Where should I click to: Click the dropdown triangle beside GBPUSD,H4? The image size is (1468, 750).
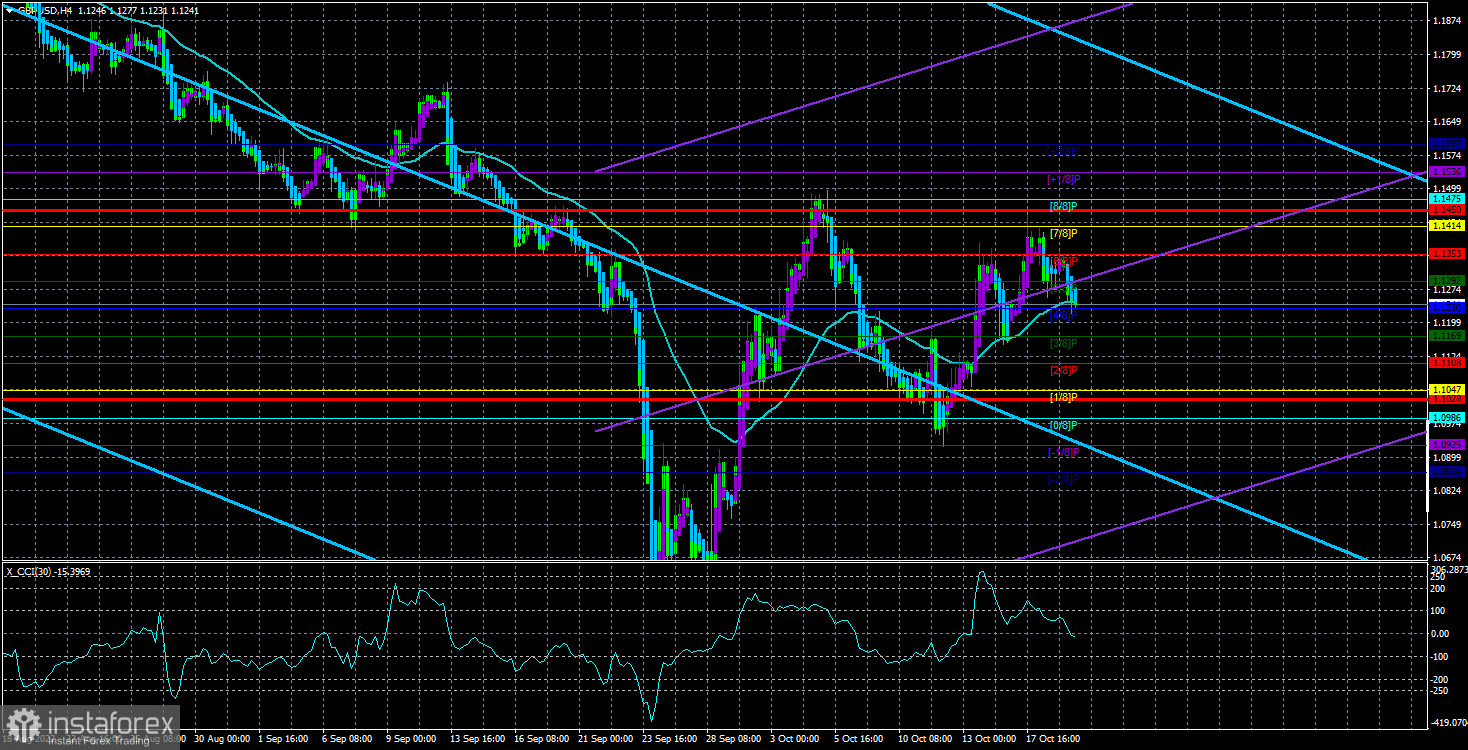(10, 11)
